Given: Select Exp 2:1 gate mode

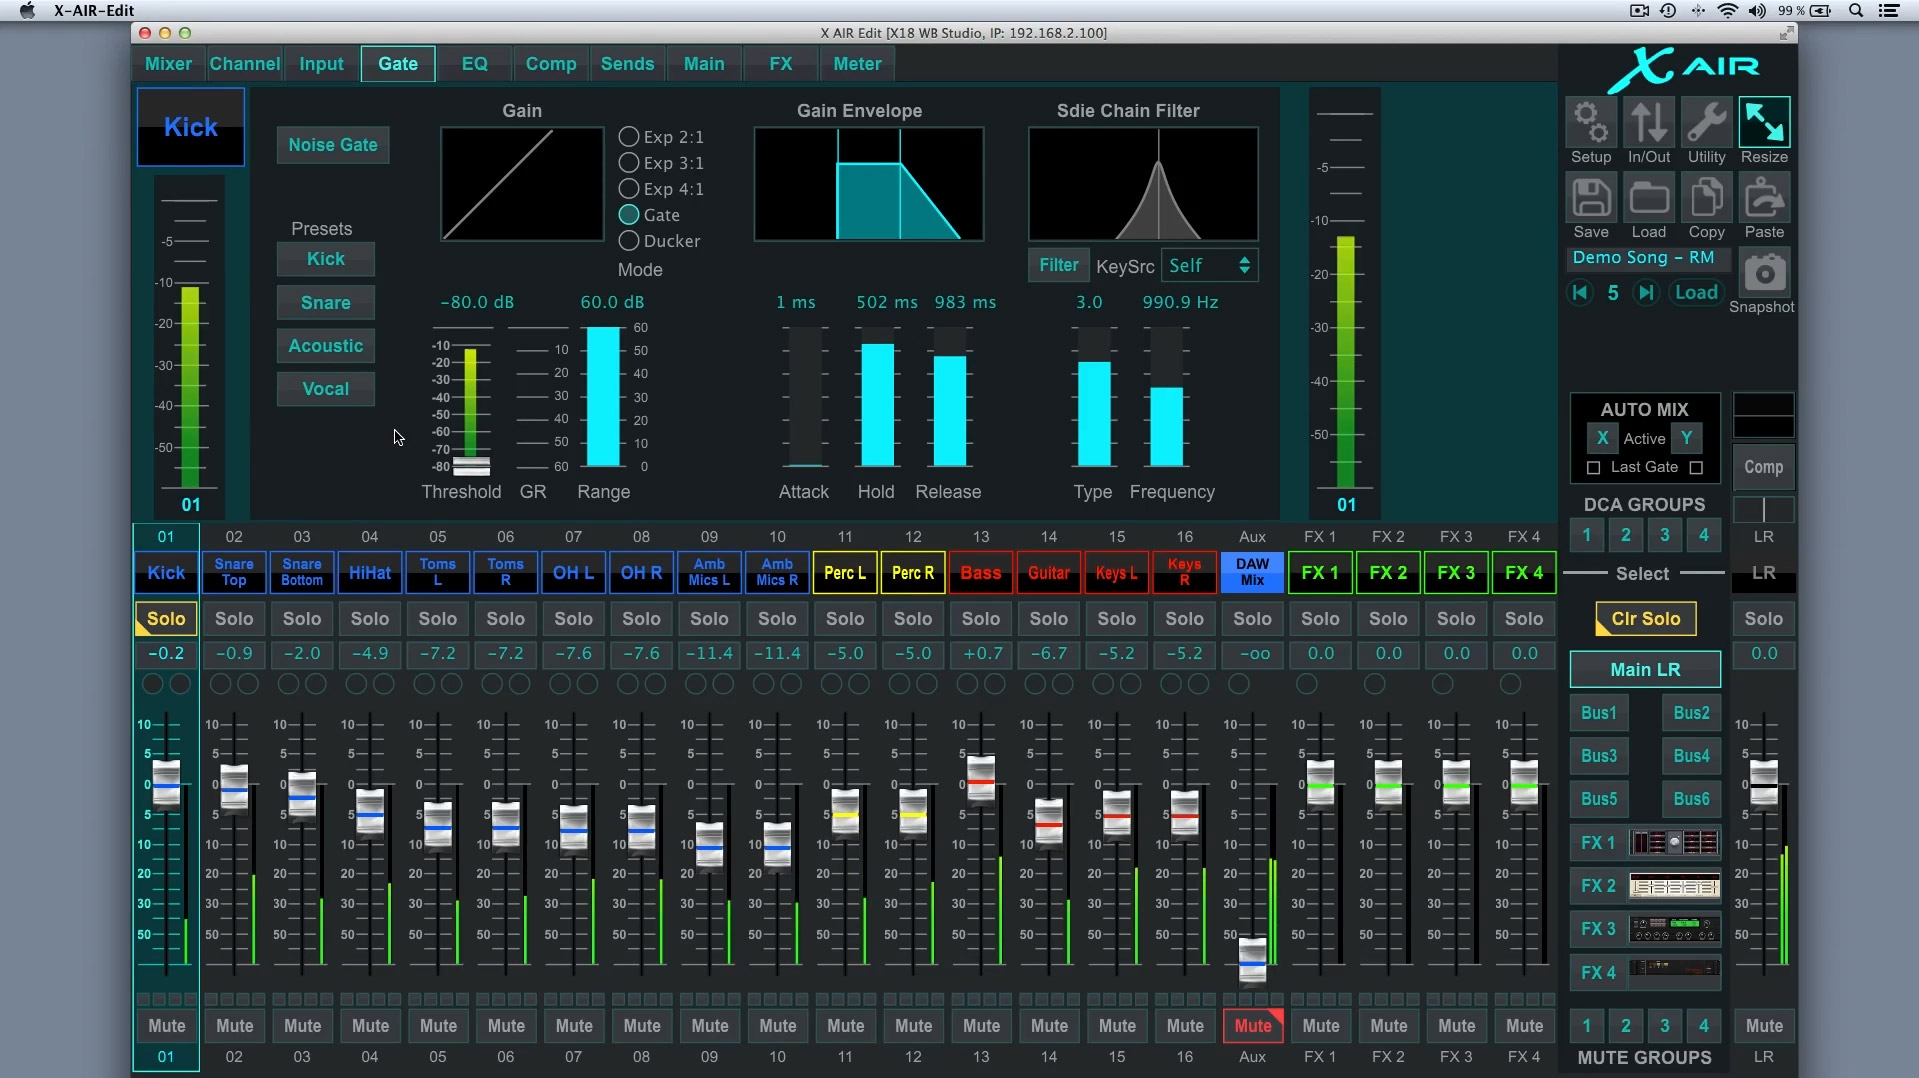Looking at the screenshot, I should tap(629, 136).
